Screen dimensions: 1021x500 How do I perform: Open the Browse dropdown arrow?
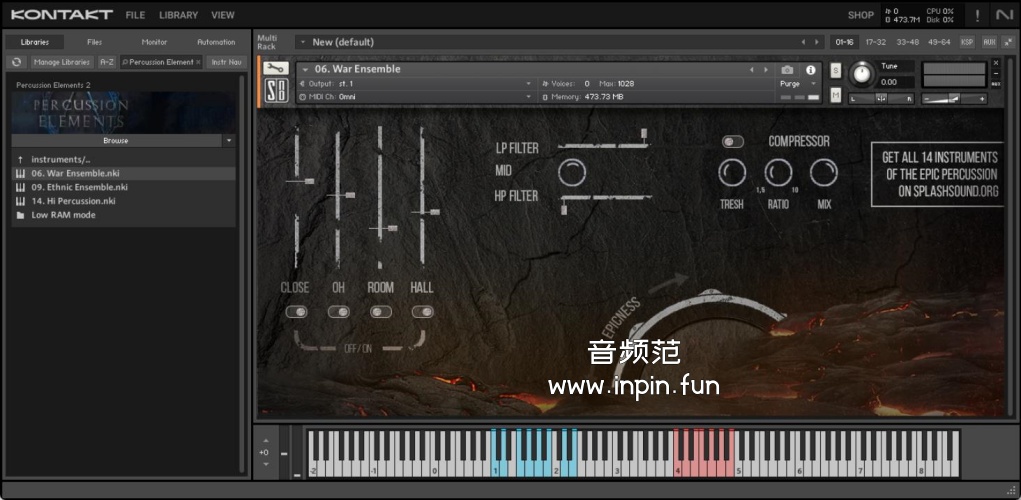pos(229,141)
